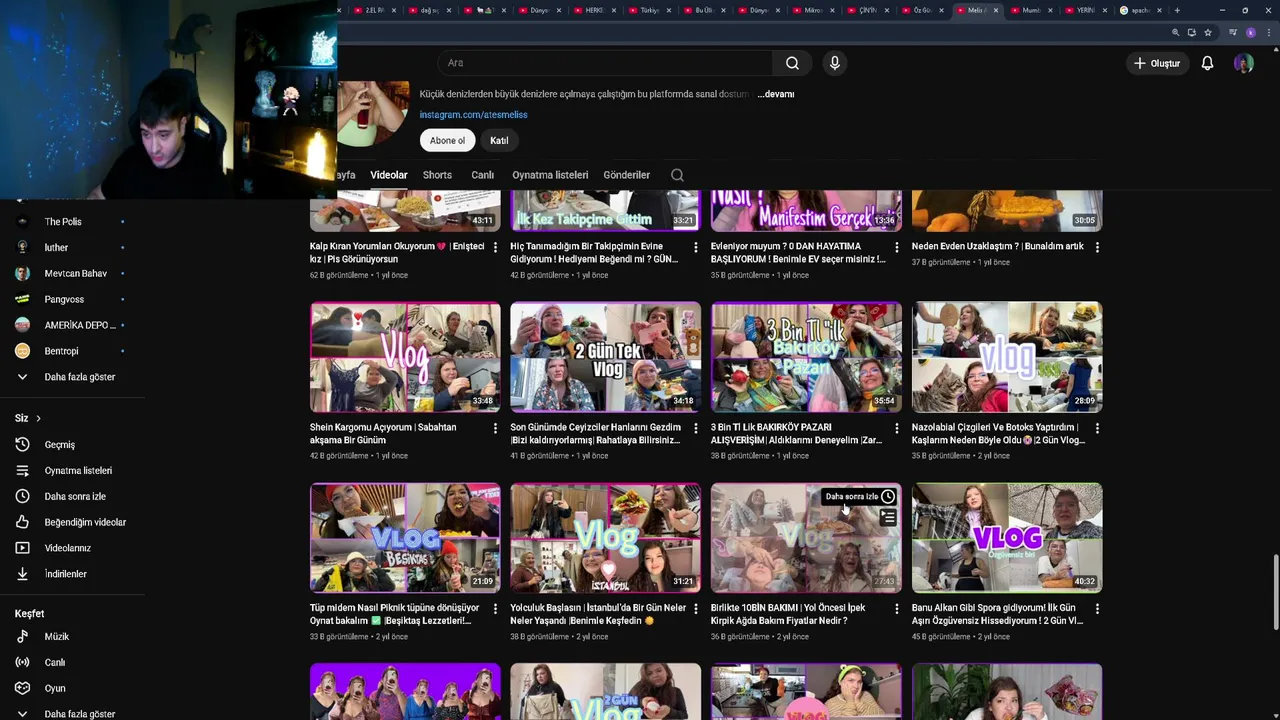1280x720 pixels.
Task: Open options menu for Neden Evden Uzaklaştım video
Action: (1097, 247)
